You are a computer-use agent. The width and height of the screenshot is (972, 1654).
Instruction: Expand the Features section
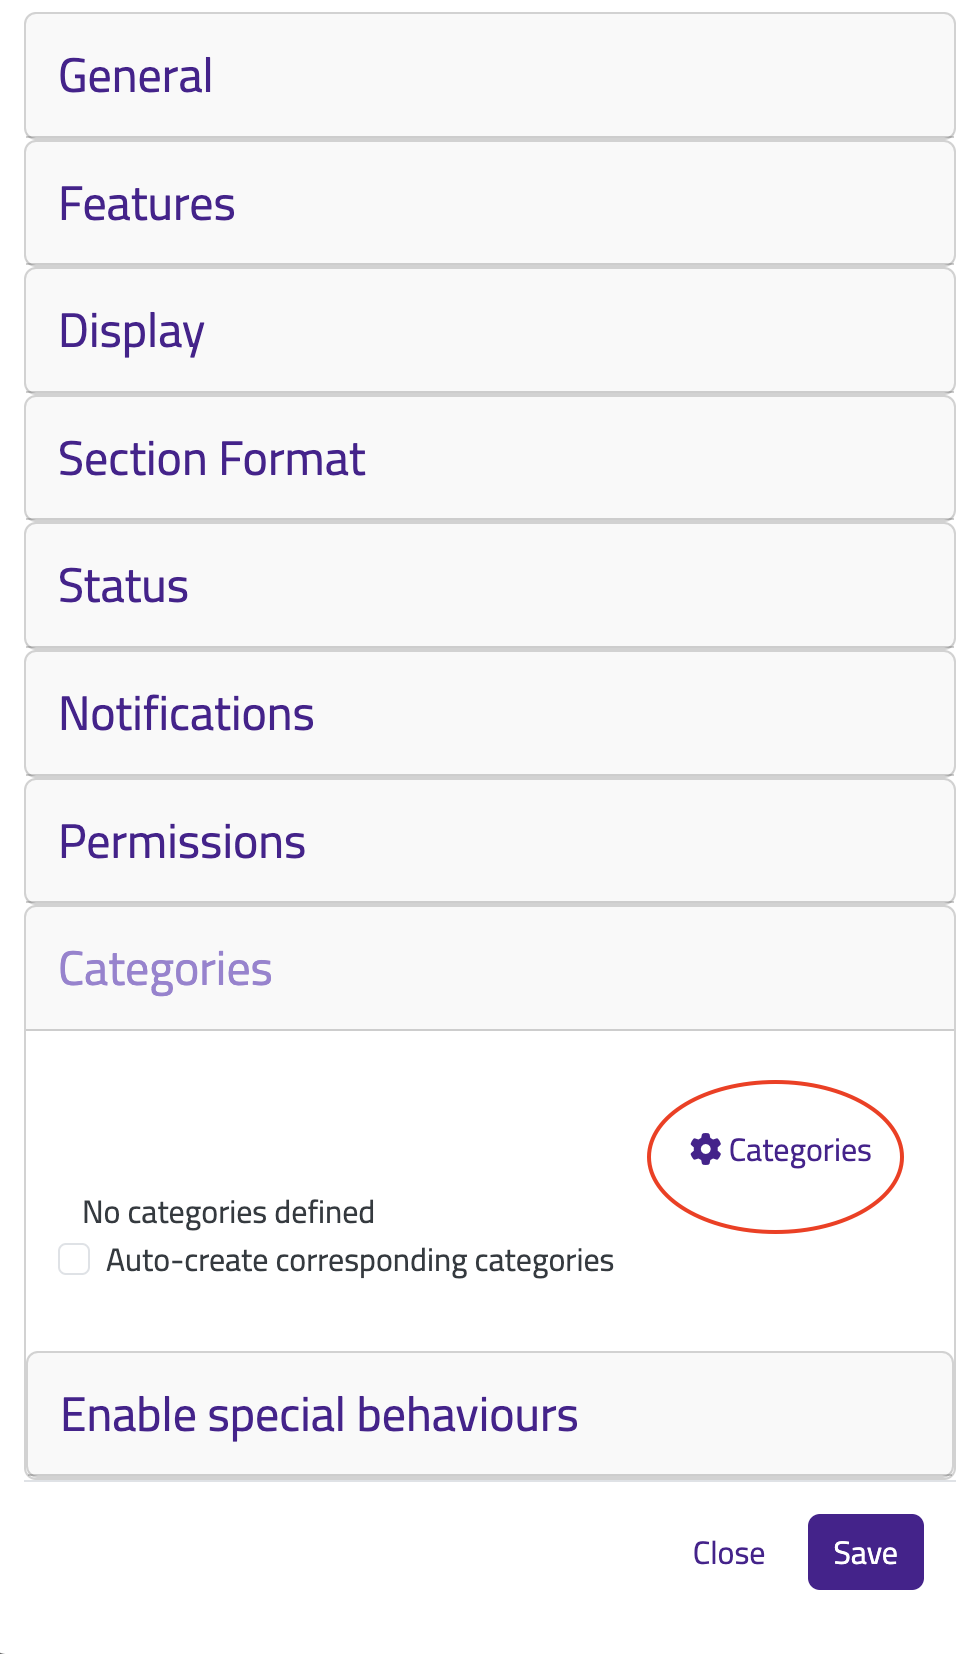point(490,203)
